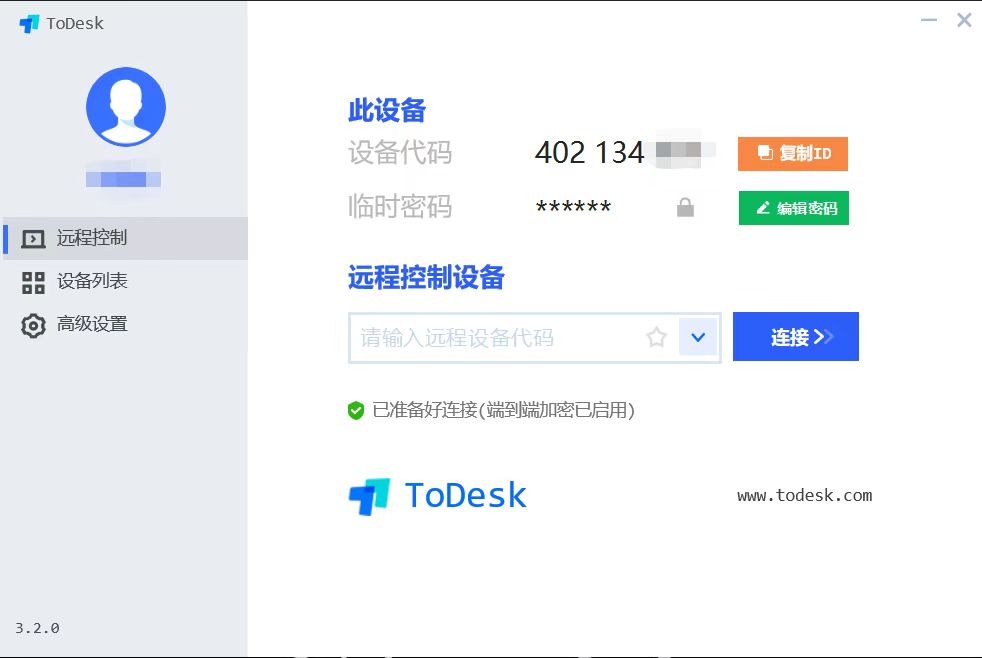Open 高级设置 via the gear icon
982x658 pixels.
(x=33, y=324)
